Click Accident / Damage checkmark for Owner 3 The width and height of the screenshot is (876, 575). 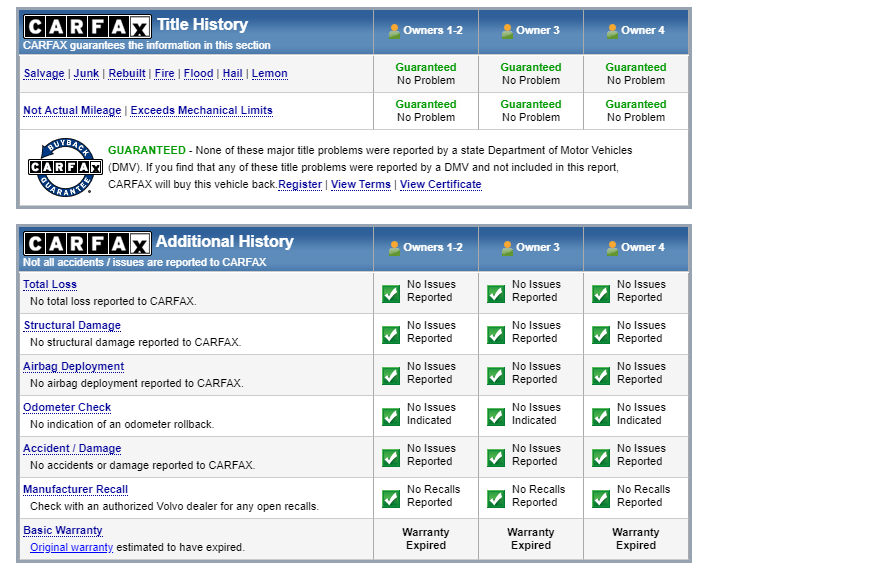(x=496, y=457)
